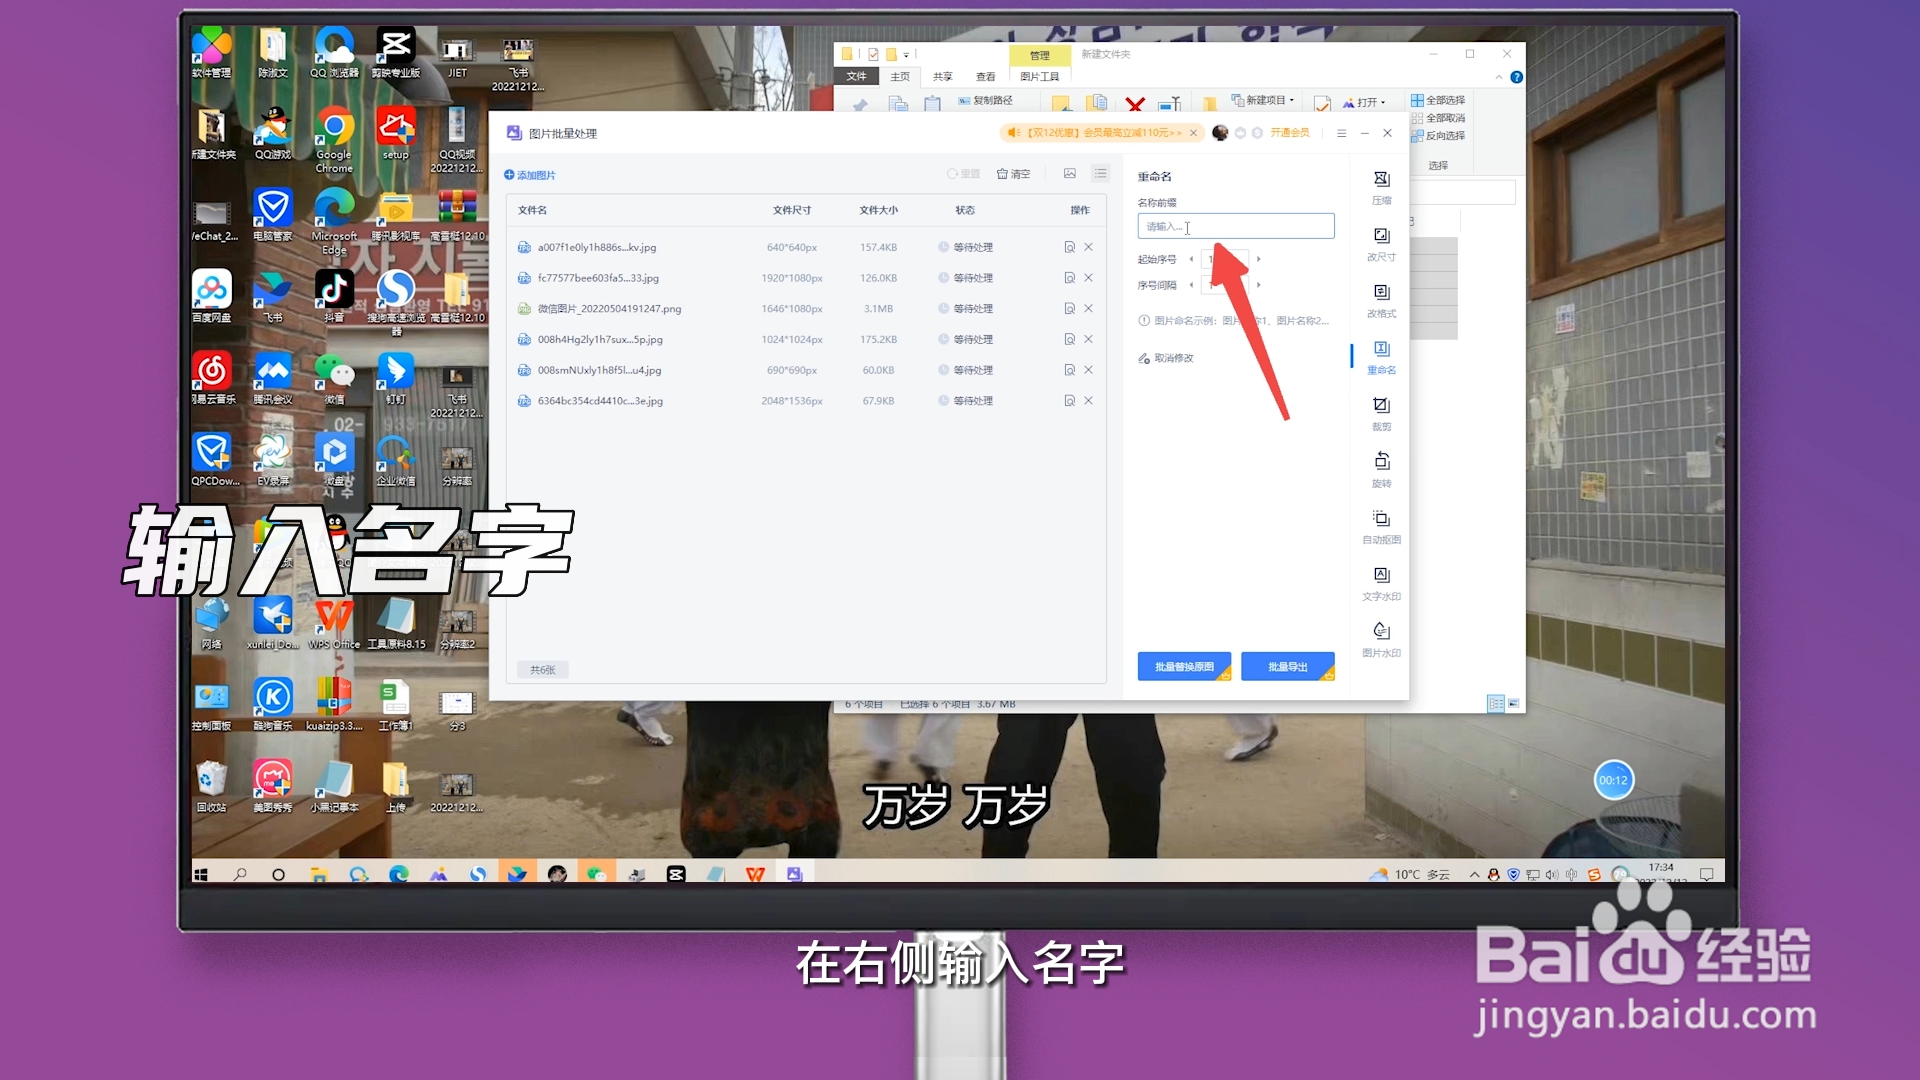Open the notification center in taskbar
The width and height of the screenshot is (1920, 1080).
[x=1706, y=874]
